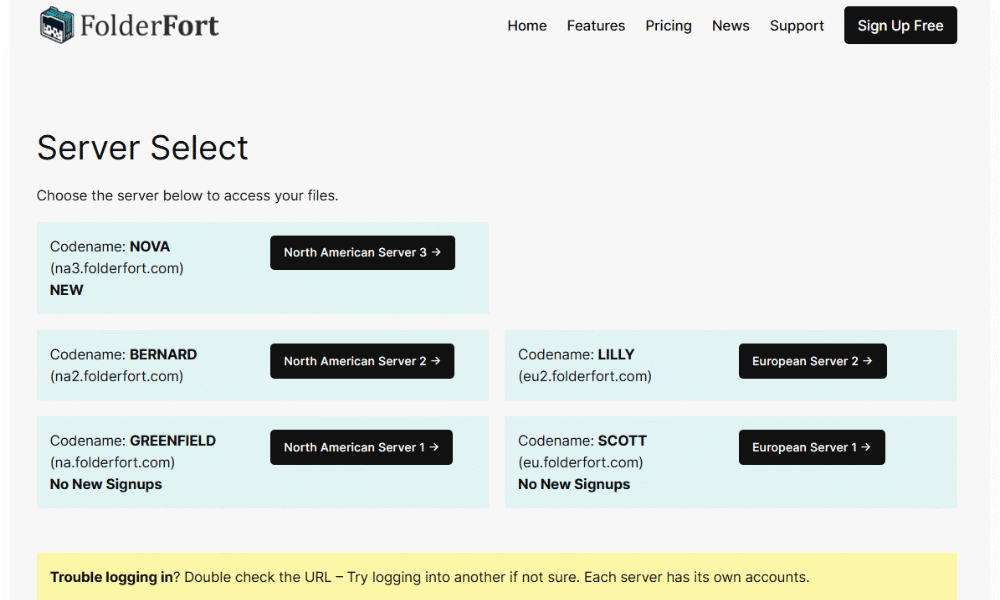Open the Features navigation link

(x=596, y=26)
